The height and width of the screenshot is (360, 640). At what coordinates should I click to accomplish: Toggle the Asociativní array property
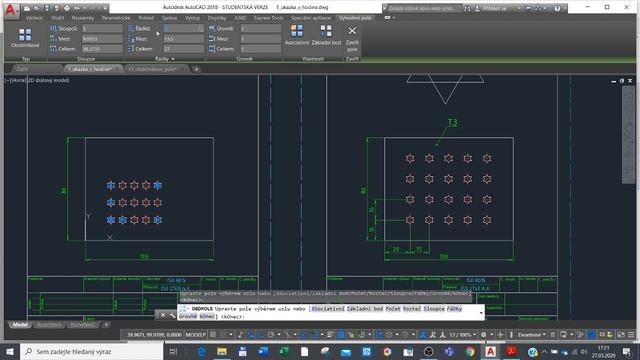click(297, 35)
